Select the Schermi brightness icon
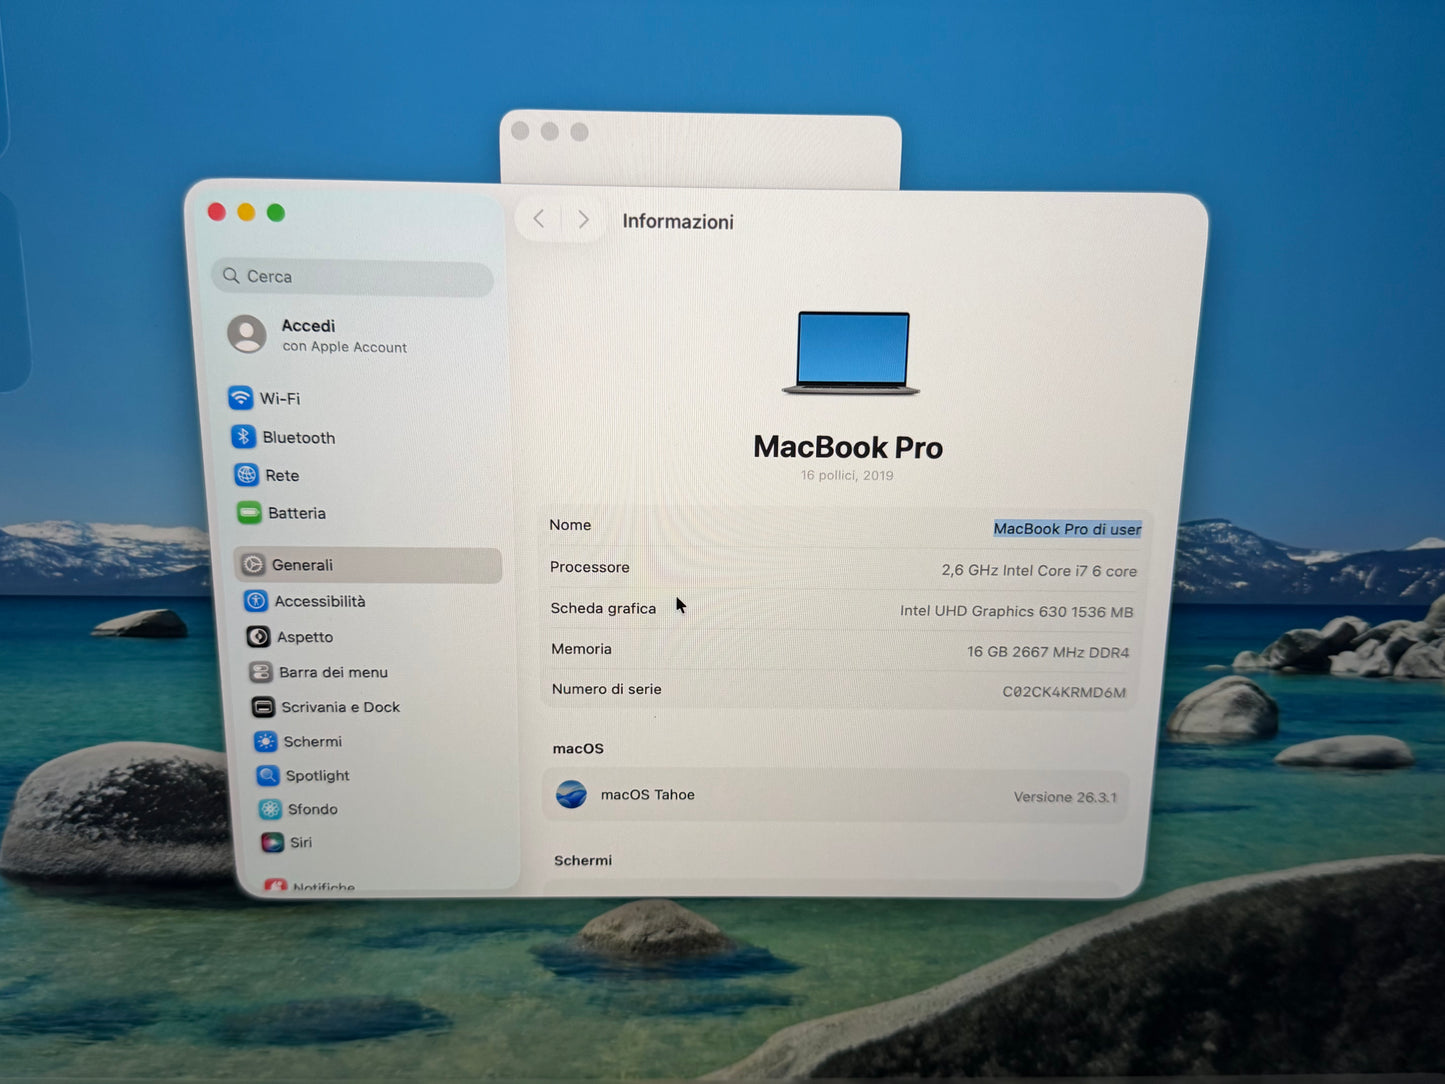This screenshot has width=1445, height=1084. click(265, 741)
